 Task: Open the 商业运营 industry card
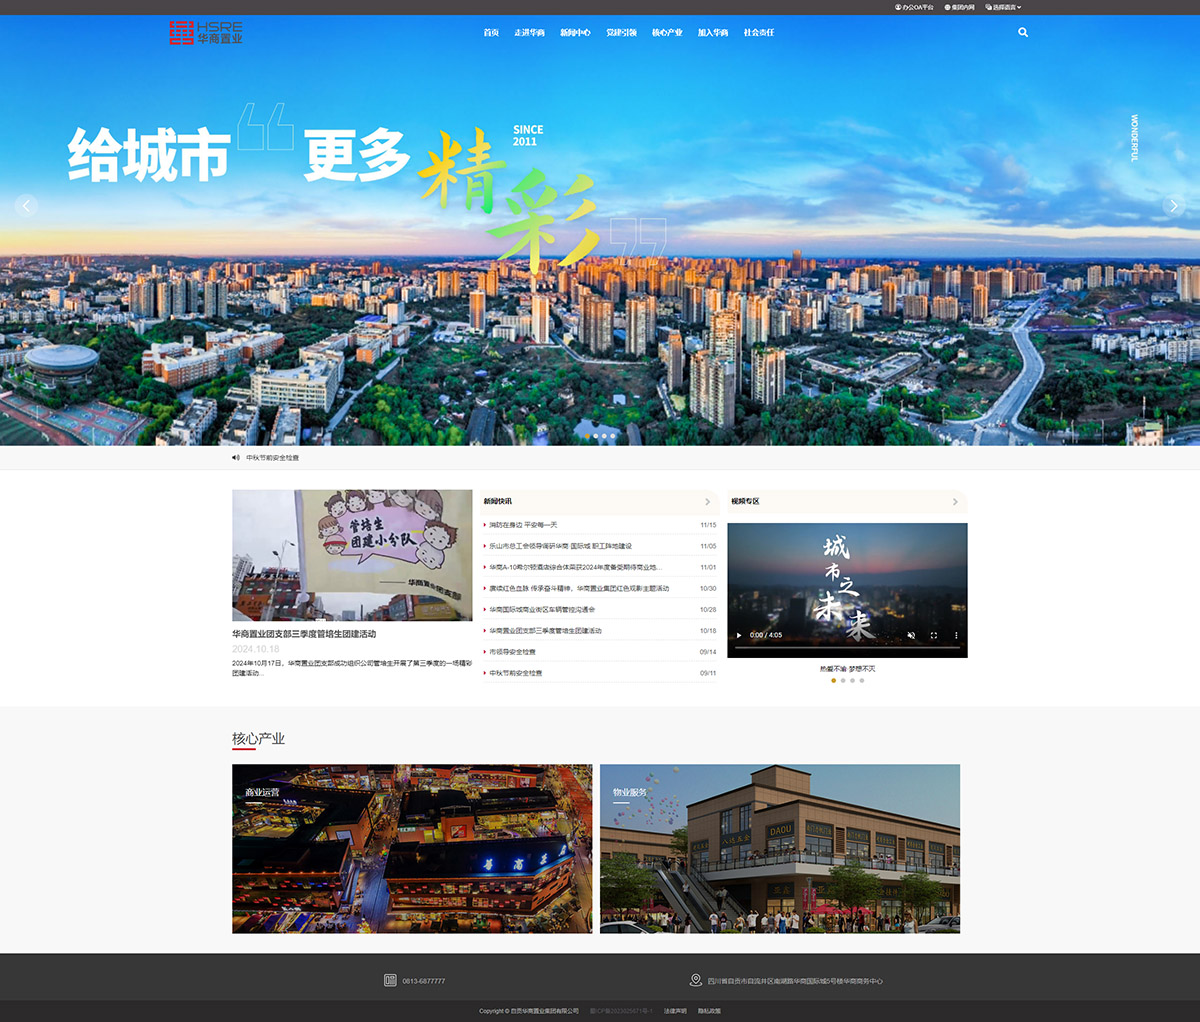pyautogui.click(x=412, y=849)
